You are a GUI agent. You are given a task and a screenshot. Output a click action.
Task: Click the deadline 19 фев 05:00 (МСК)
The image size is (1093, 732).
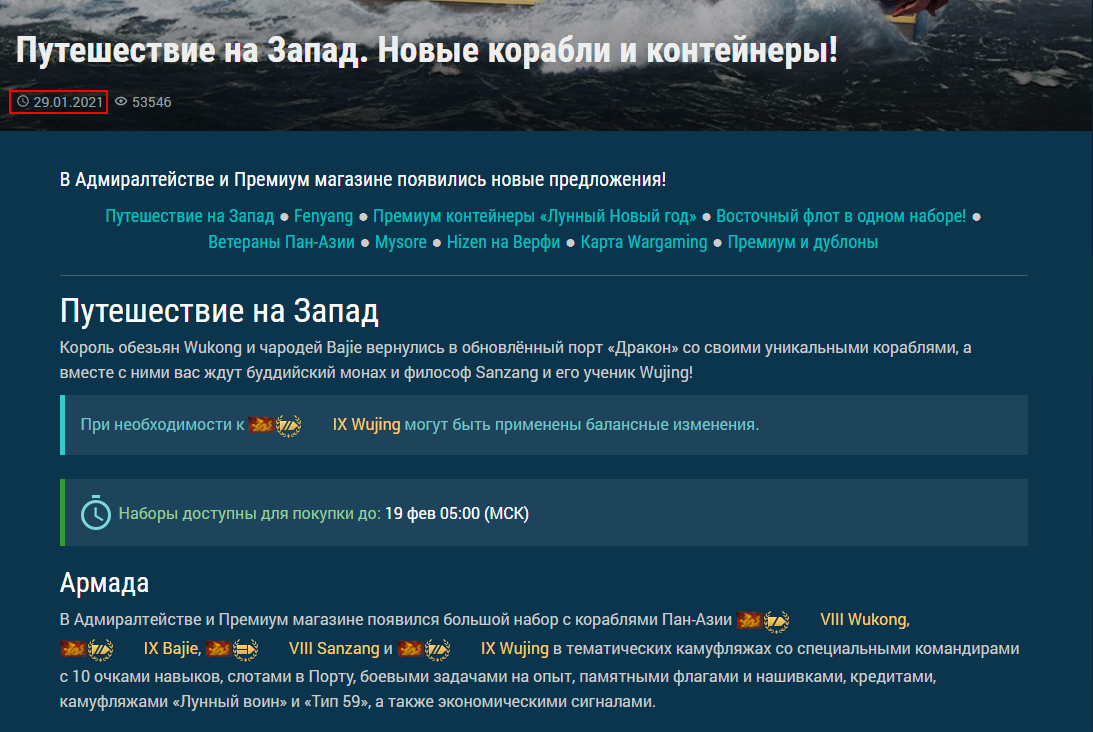[457, 513]
